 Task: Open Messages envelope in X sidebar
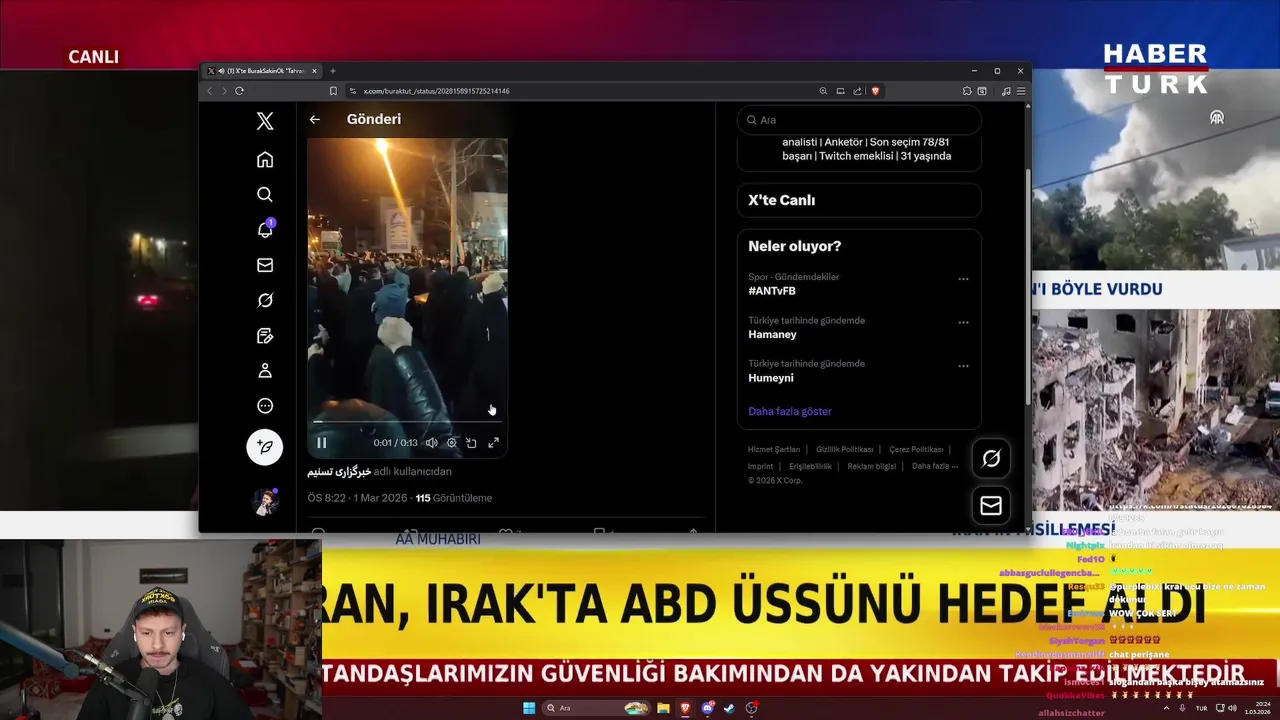[265, 265]
